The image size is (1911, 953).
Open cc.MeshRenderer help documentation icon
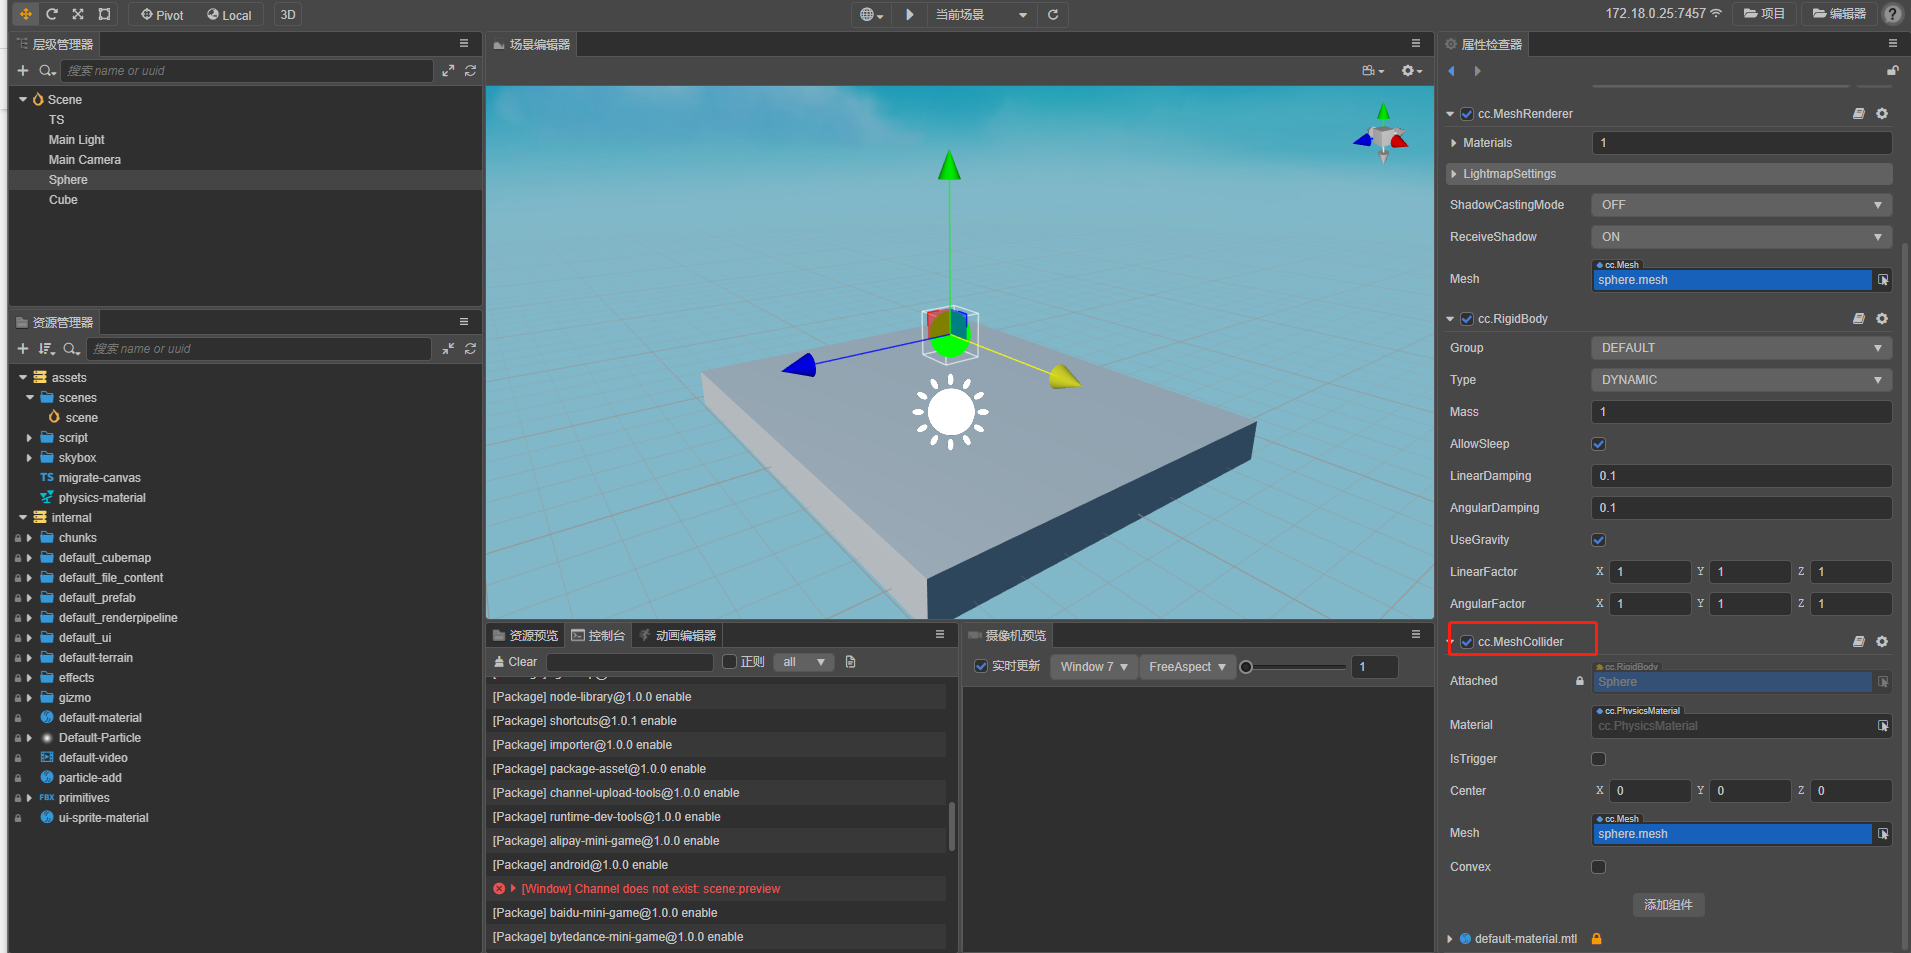(x=1858, y=114)
